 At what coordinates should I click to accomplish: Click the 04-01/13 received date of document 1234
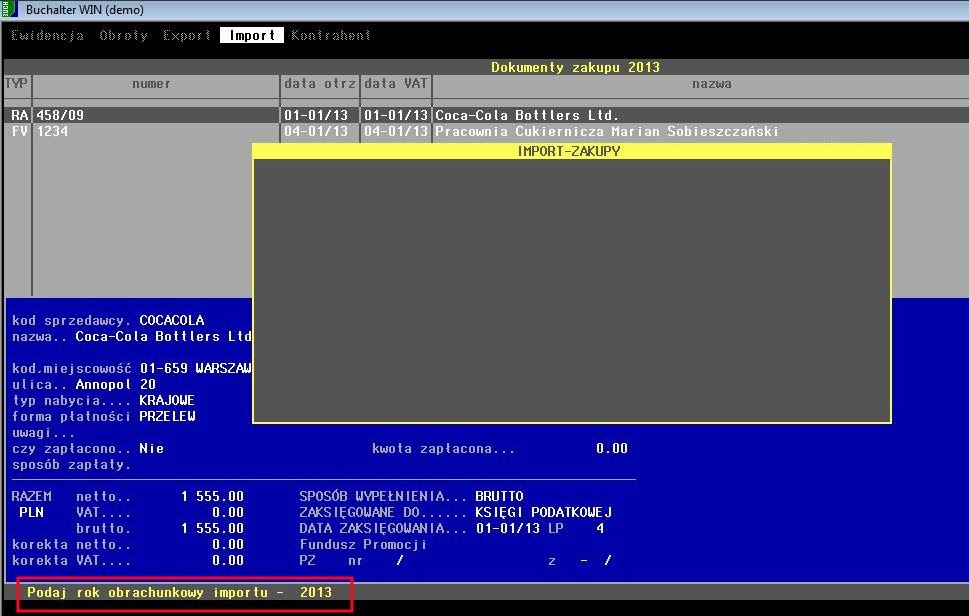pos(316,131)
